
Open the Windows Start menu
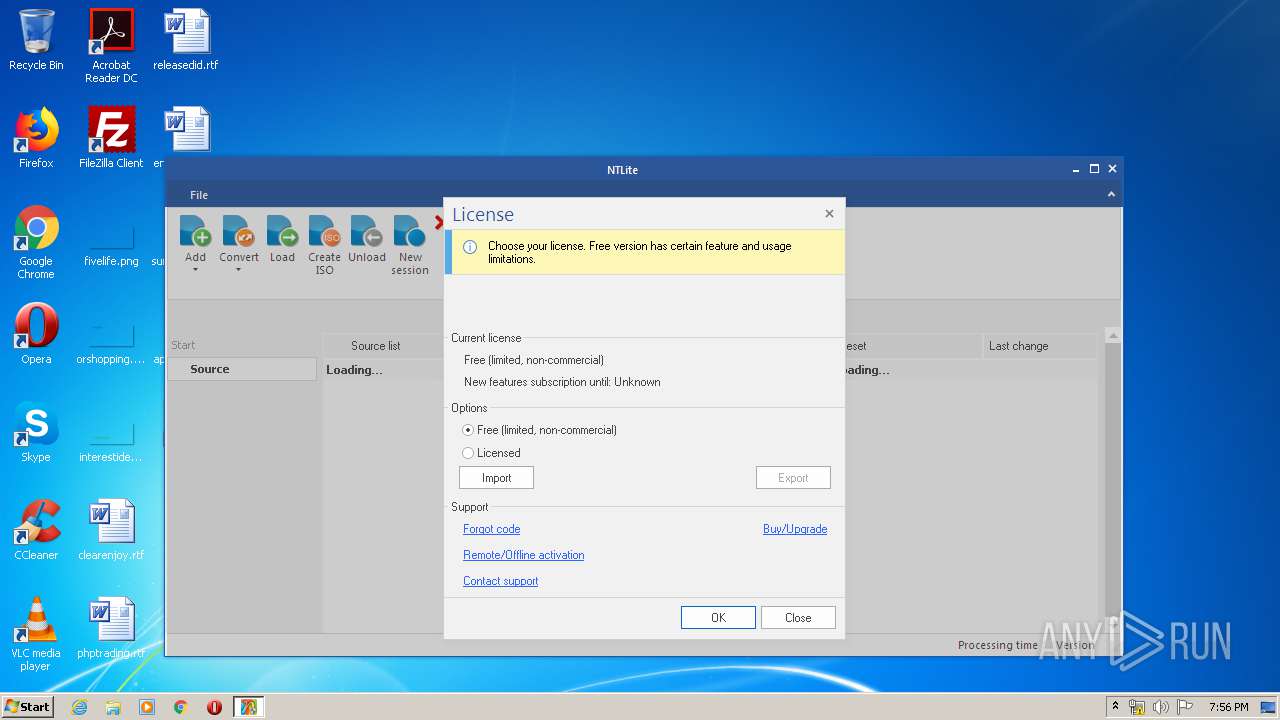click(x=28, y=706)
